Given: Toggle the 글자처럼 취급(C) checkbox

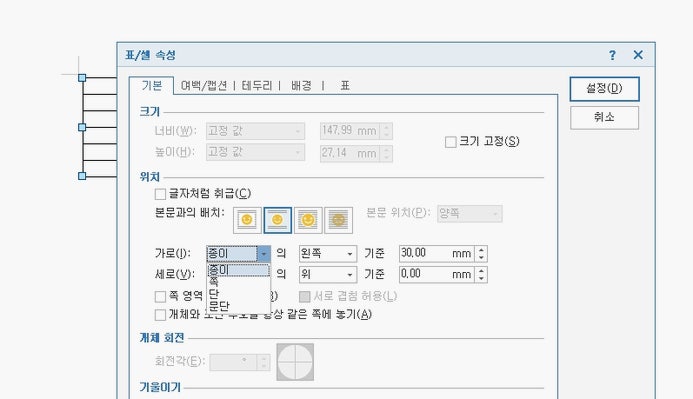Looking at the screenshot, I should [160, 194].
